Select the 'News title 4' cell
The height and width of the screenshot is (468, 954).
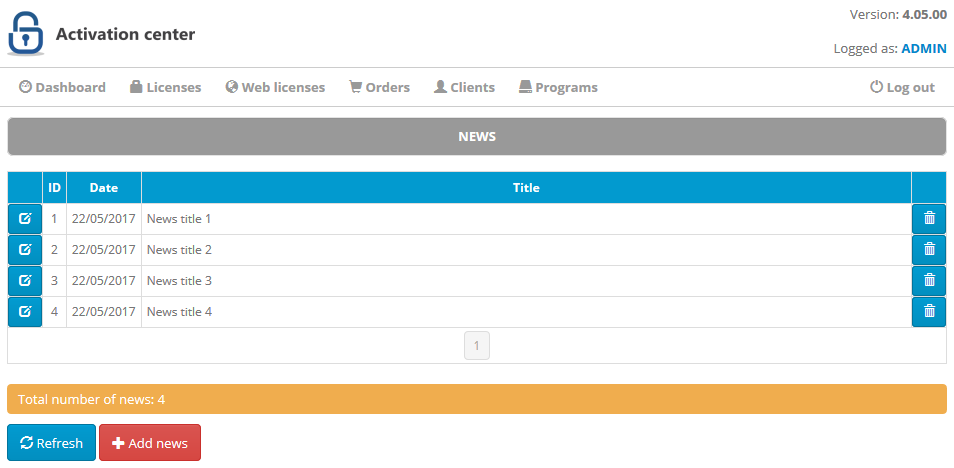point(526,312)
